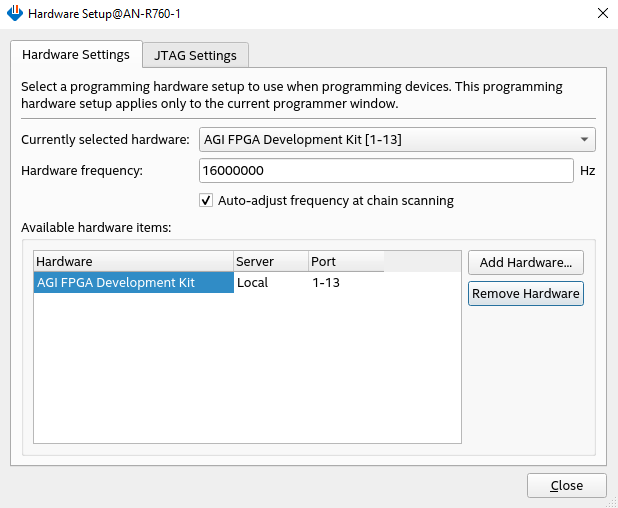Viewport: 618px width, 508px height.
Task: Click the 1-13 port cell
Action: pyautogui.click(x=326, y=283)
